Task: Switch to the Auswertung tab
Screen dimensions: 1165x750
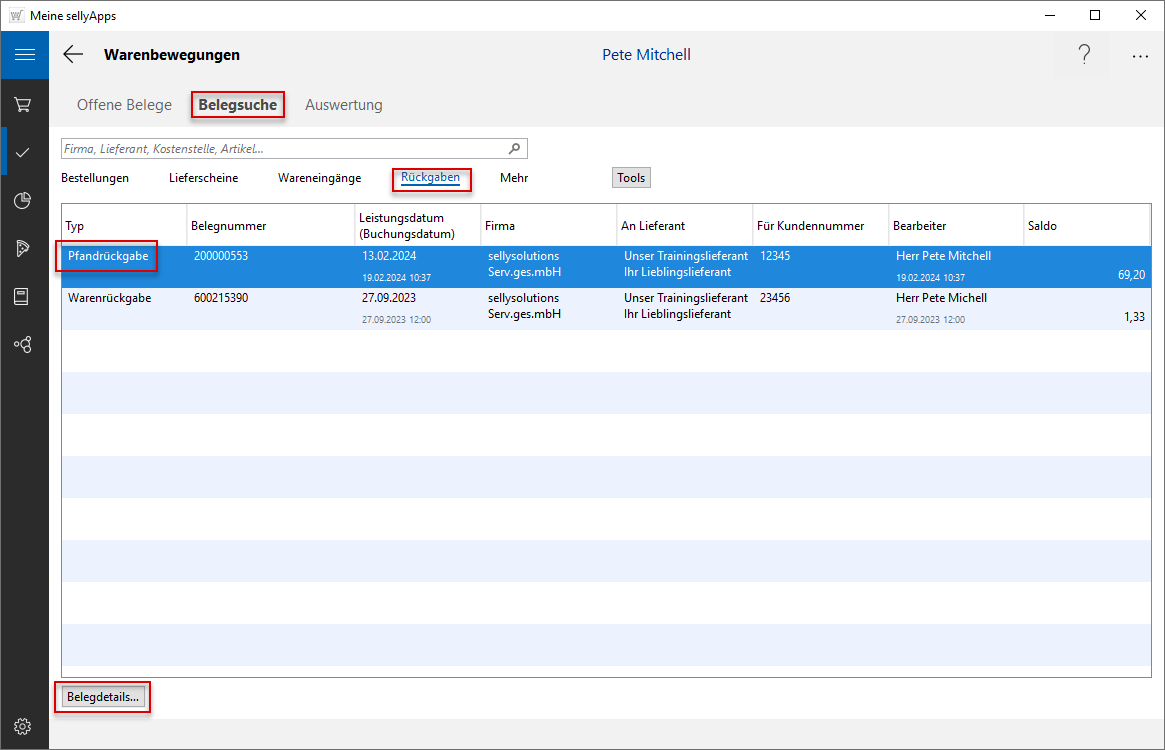Action: click(x=343, y=105)
